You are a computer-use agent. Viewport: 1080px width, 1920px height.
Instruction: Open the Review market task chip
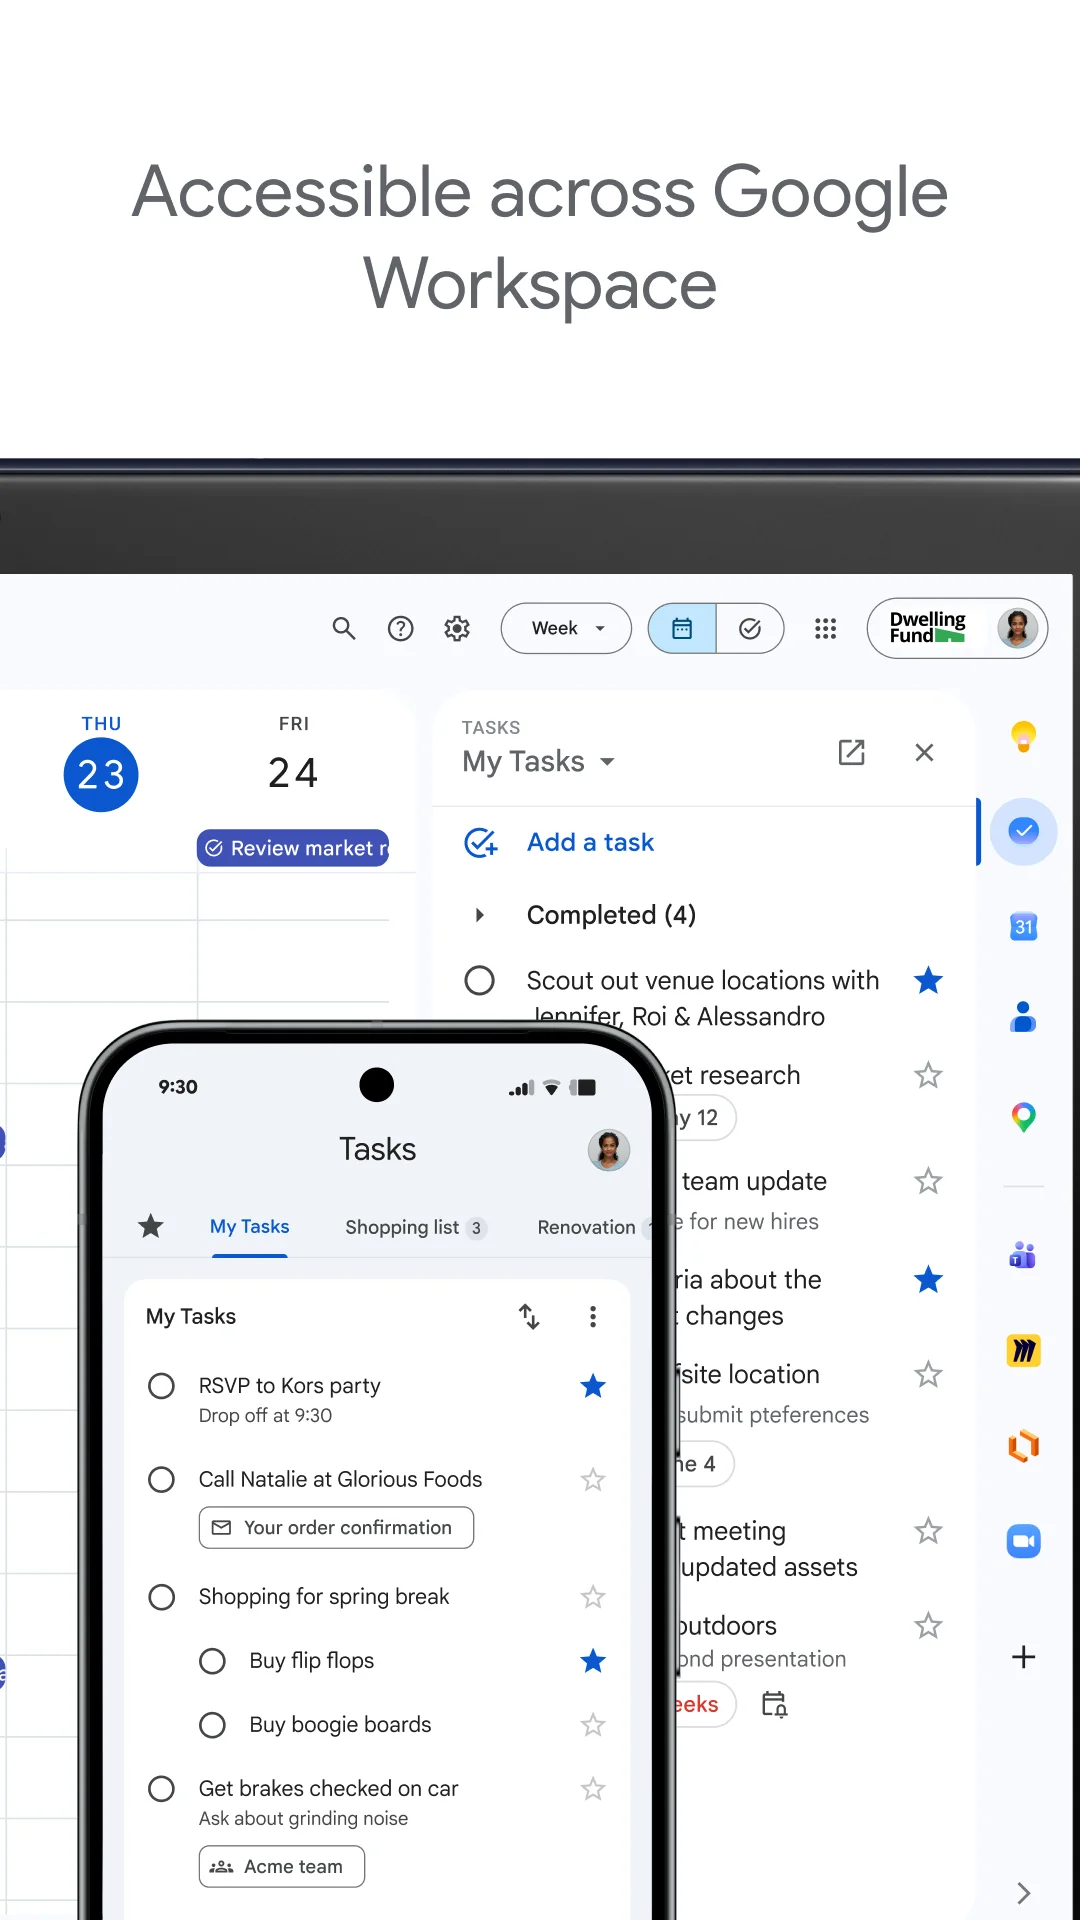(293, 848)
